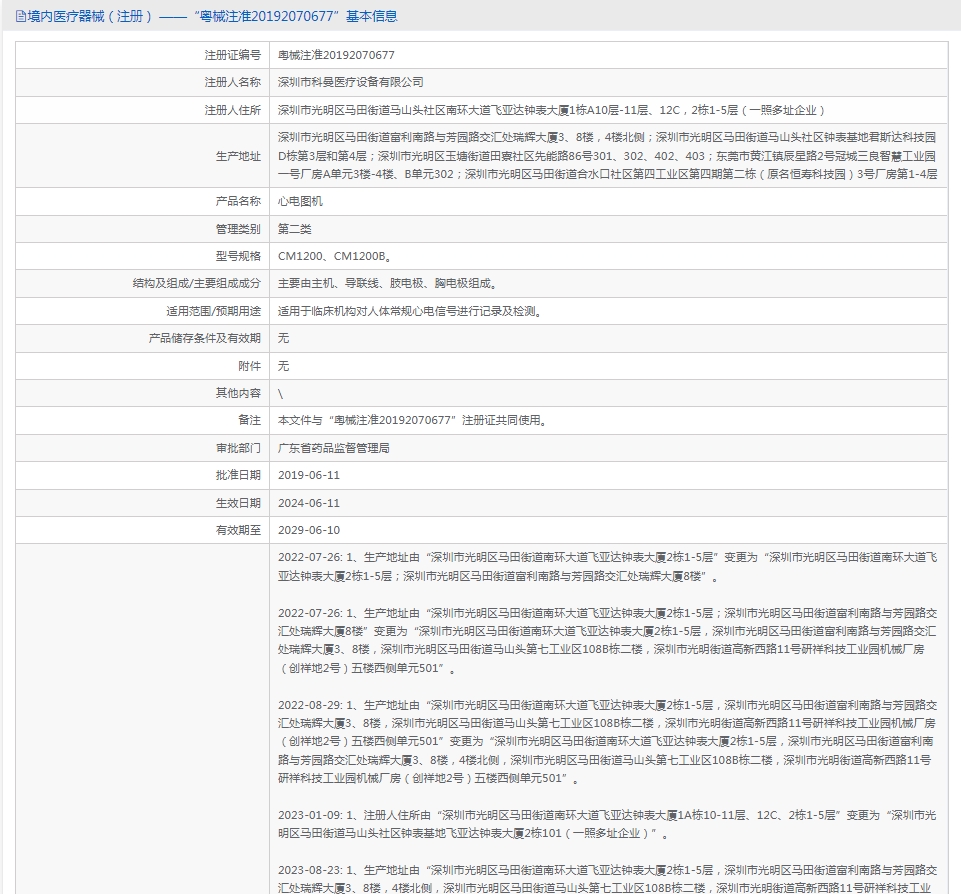Click the 产品名称 label

click(x=238, y=201)
